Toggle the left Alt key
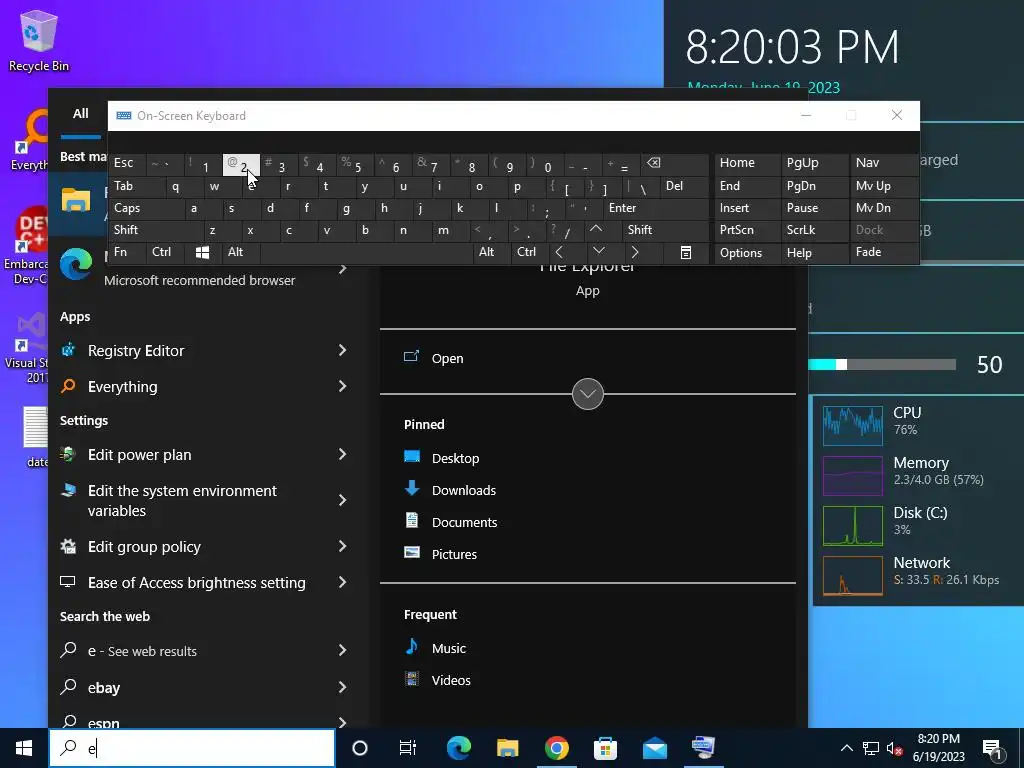 coord(240,253)
